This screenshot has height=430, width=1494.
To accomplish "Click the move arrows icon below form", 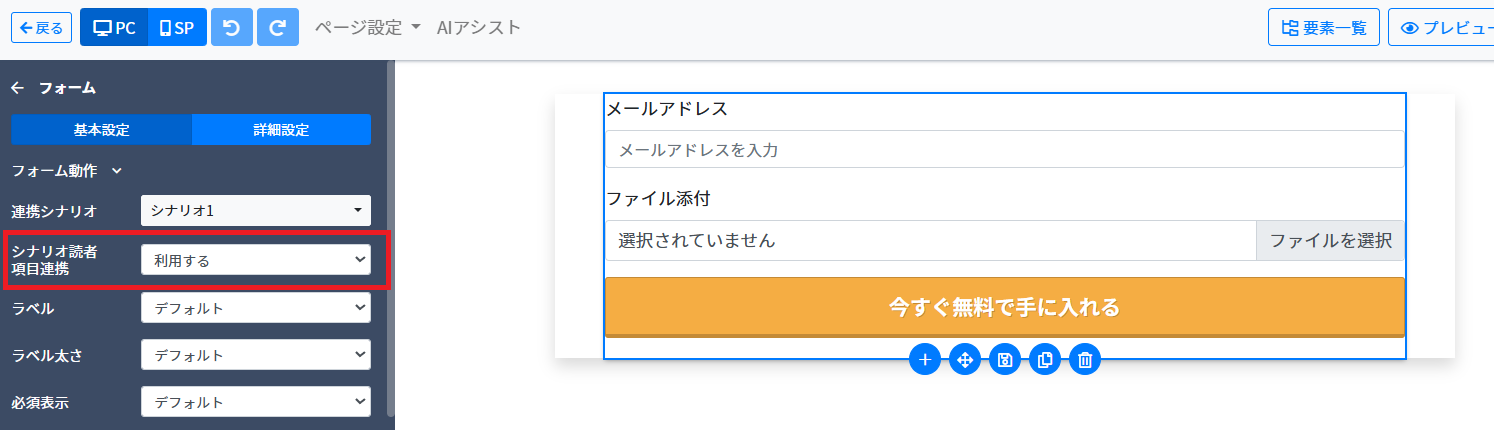I will point(965,360).
